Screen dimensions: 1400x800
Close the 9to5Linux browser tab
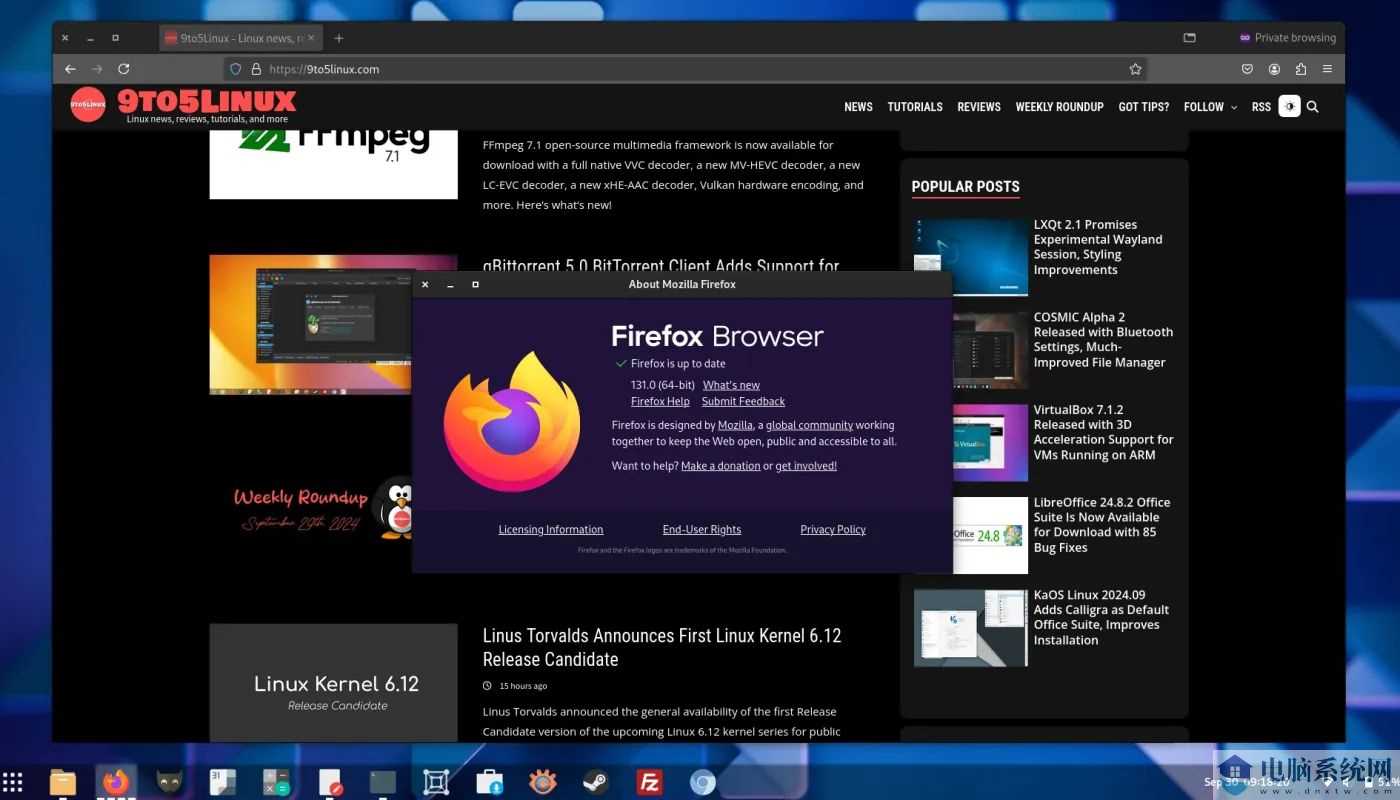[x=311, y=38]
